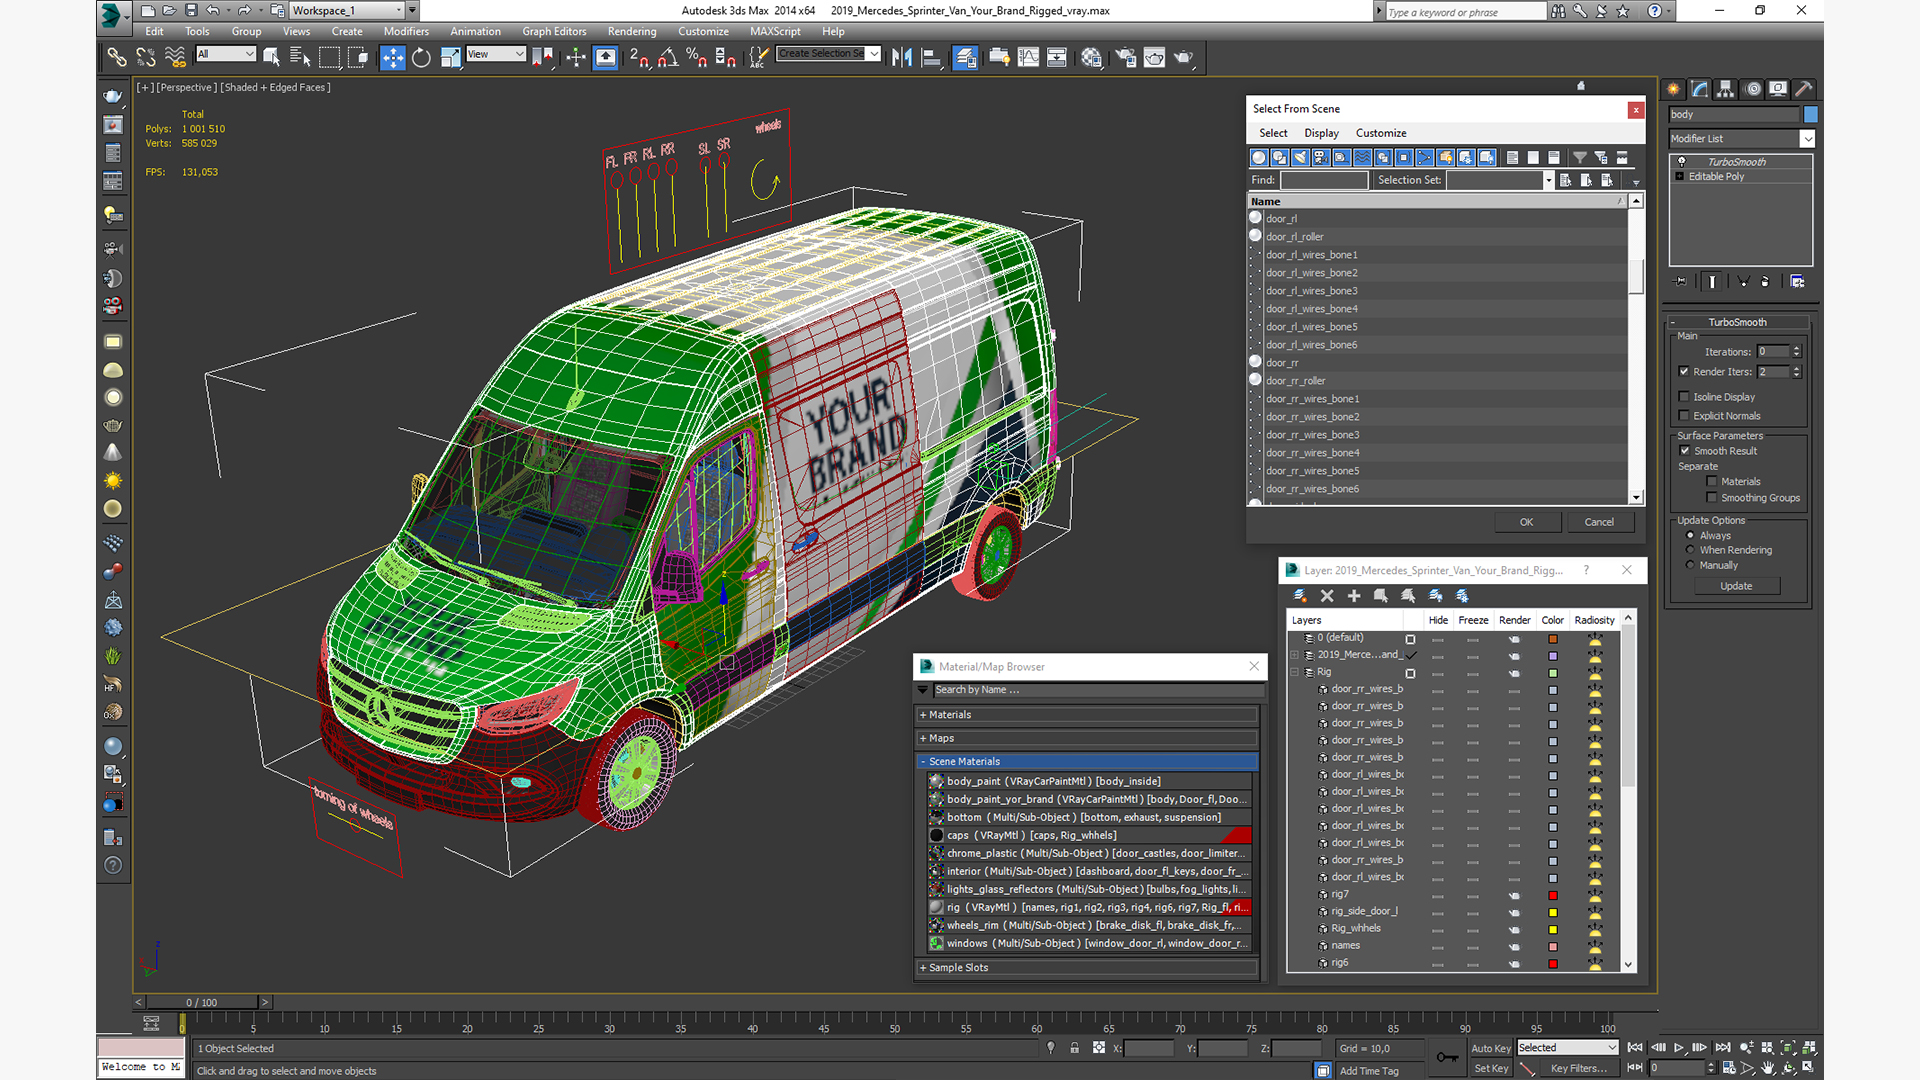Click the Select and Link chain icon
The width and height of the screenshot is (1920, 1080).
click(117, 58)
